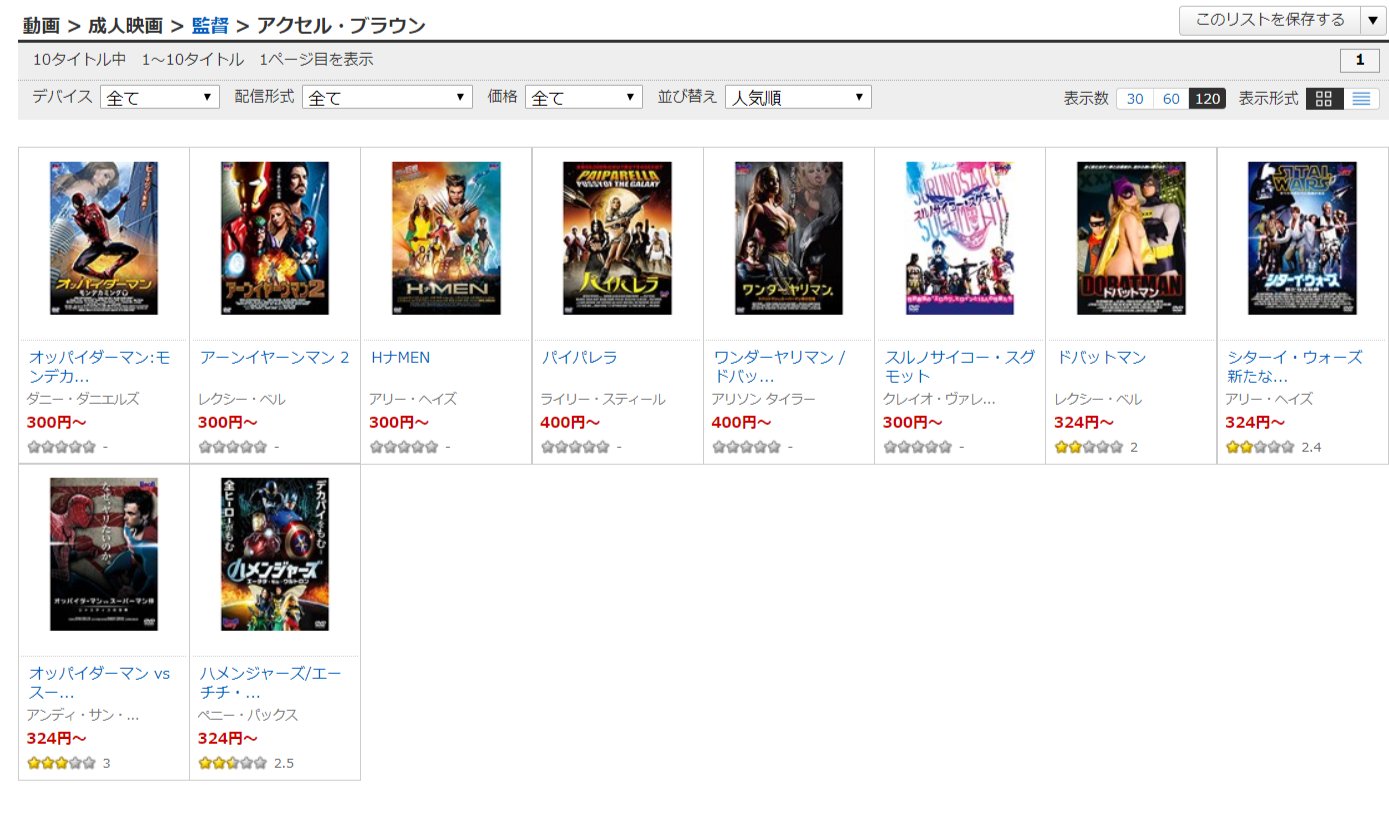This screenshot has width=1389, height=814.
Task: Switch to list display format icon
Action: pyautogui.click(x=1361, y=98)
